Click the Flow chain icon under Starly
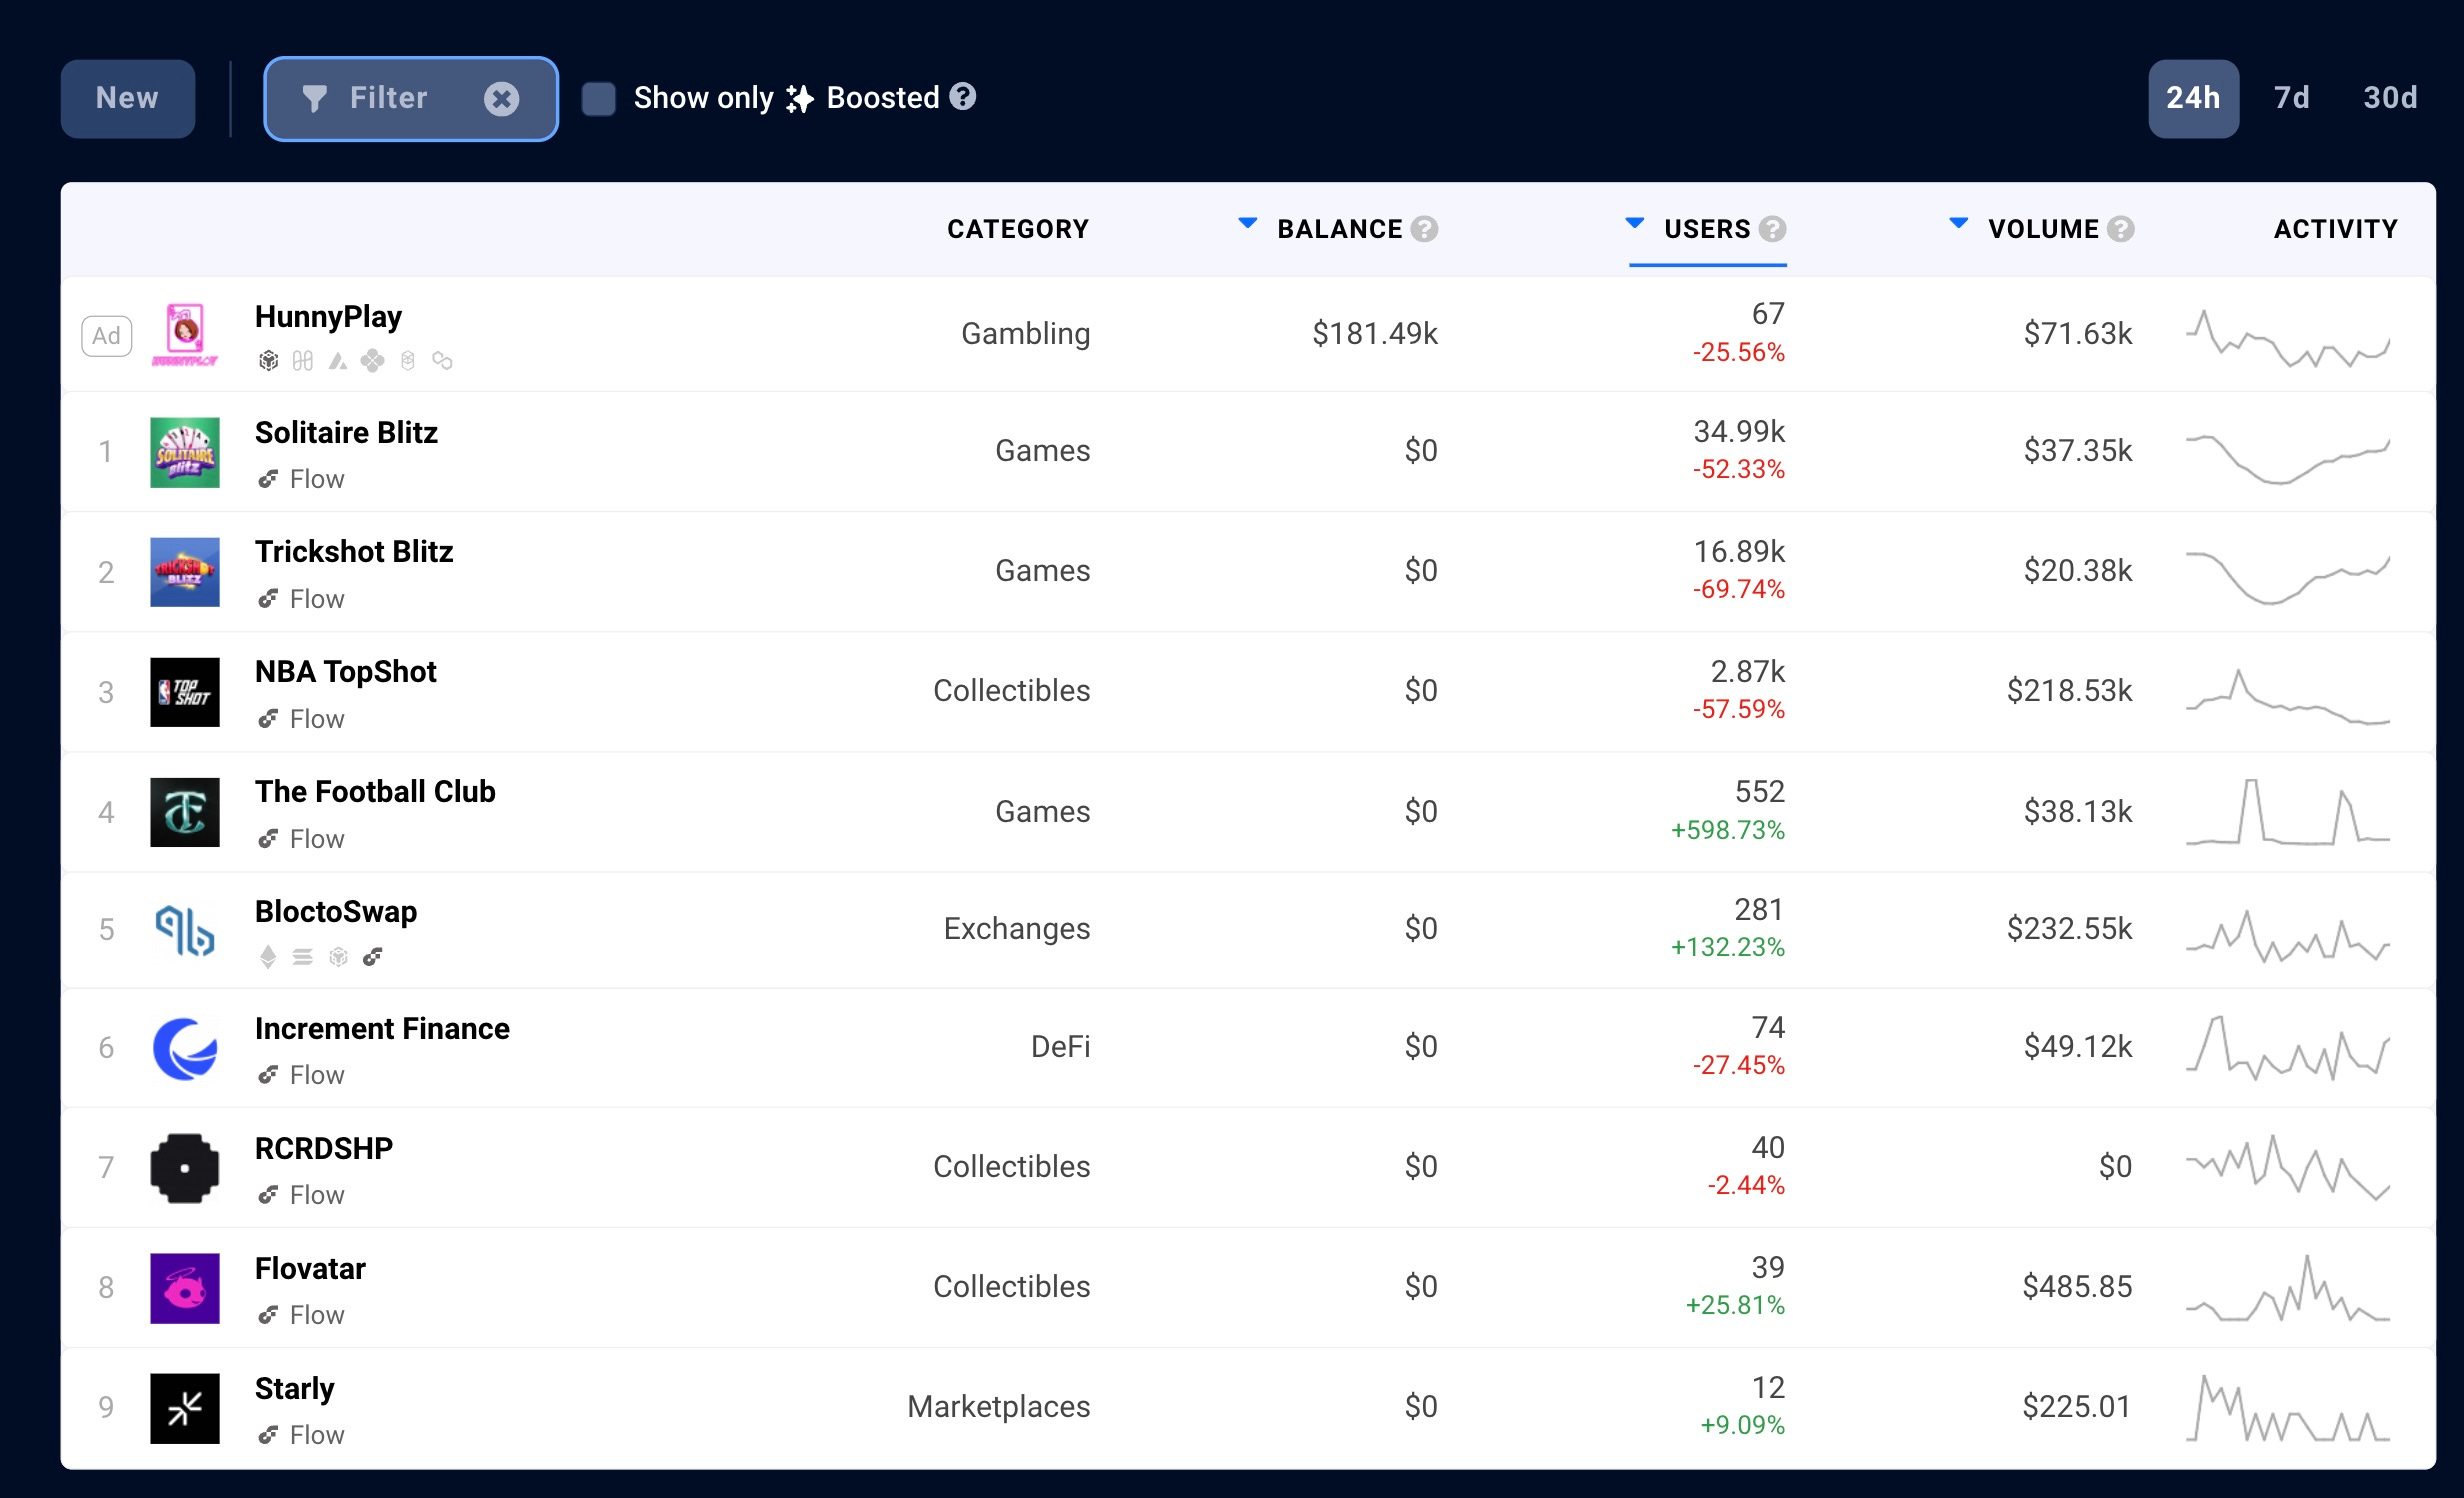This screenshot has height=1498, width=2464. coord(268,1435)
